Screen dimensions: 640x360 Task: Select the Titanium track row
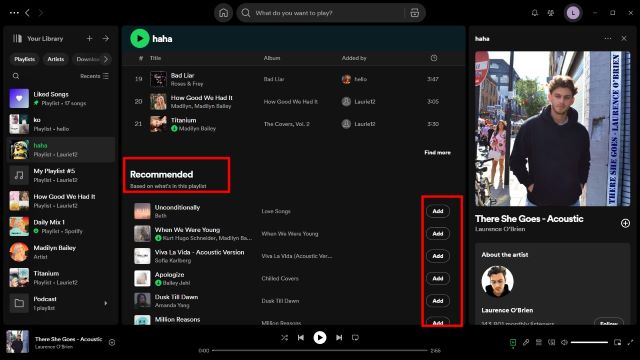(x=293, y=124)
